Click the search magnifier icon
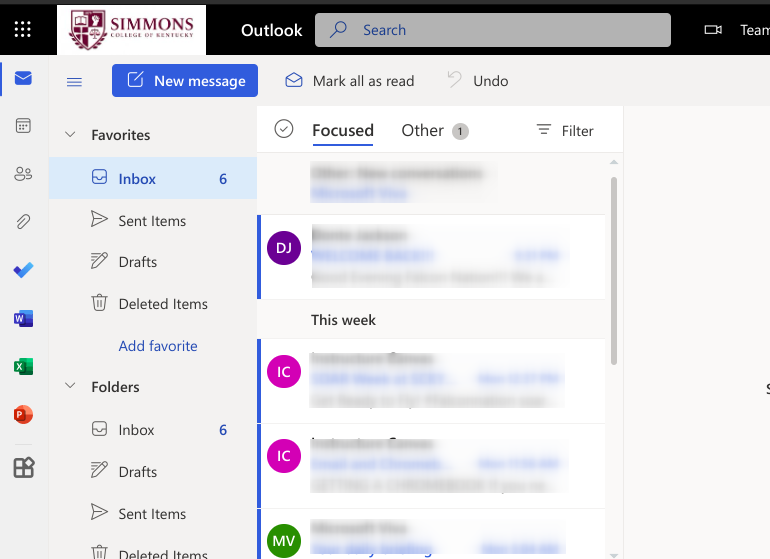 (x=338, y=29)
